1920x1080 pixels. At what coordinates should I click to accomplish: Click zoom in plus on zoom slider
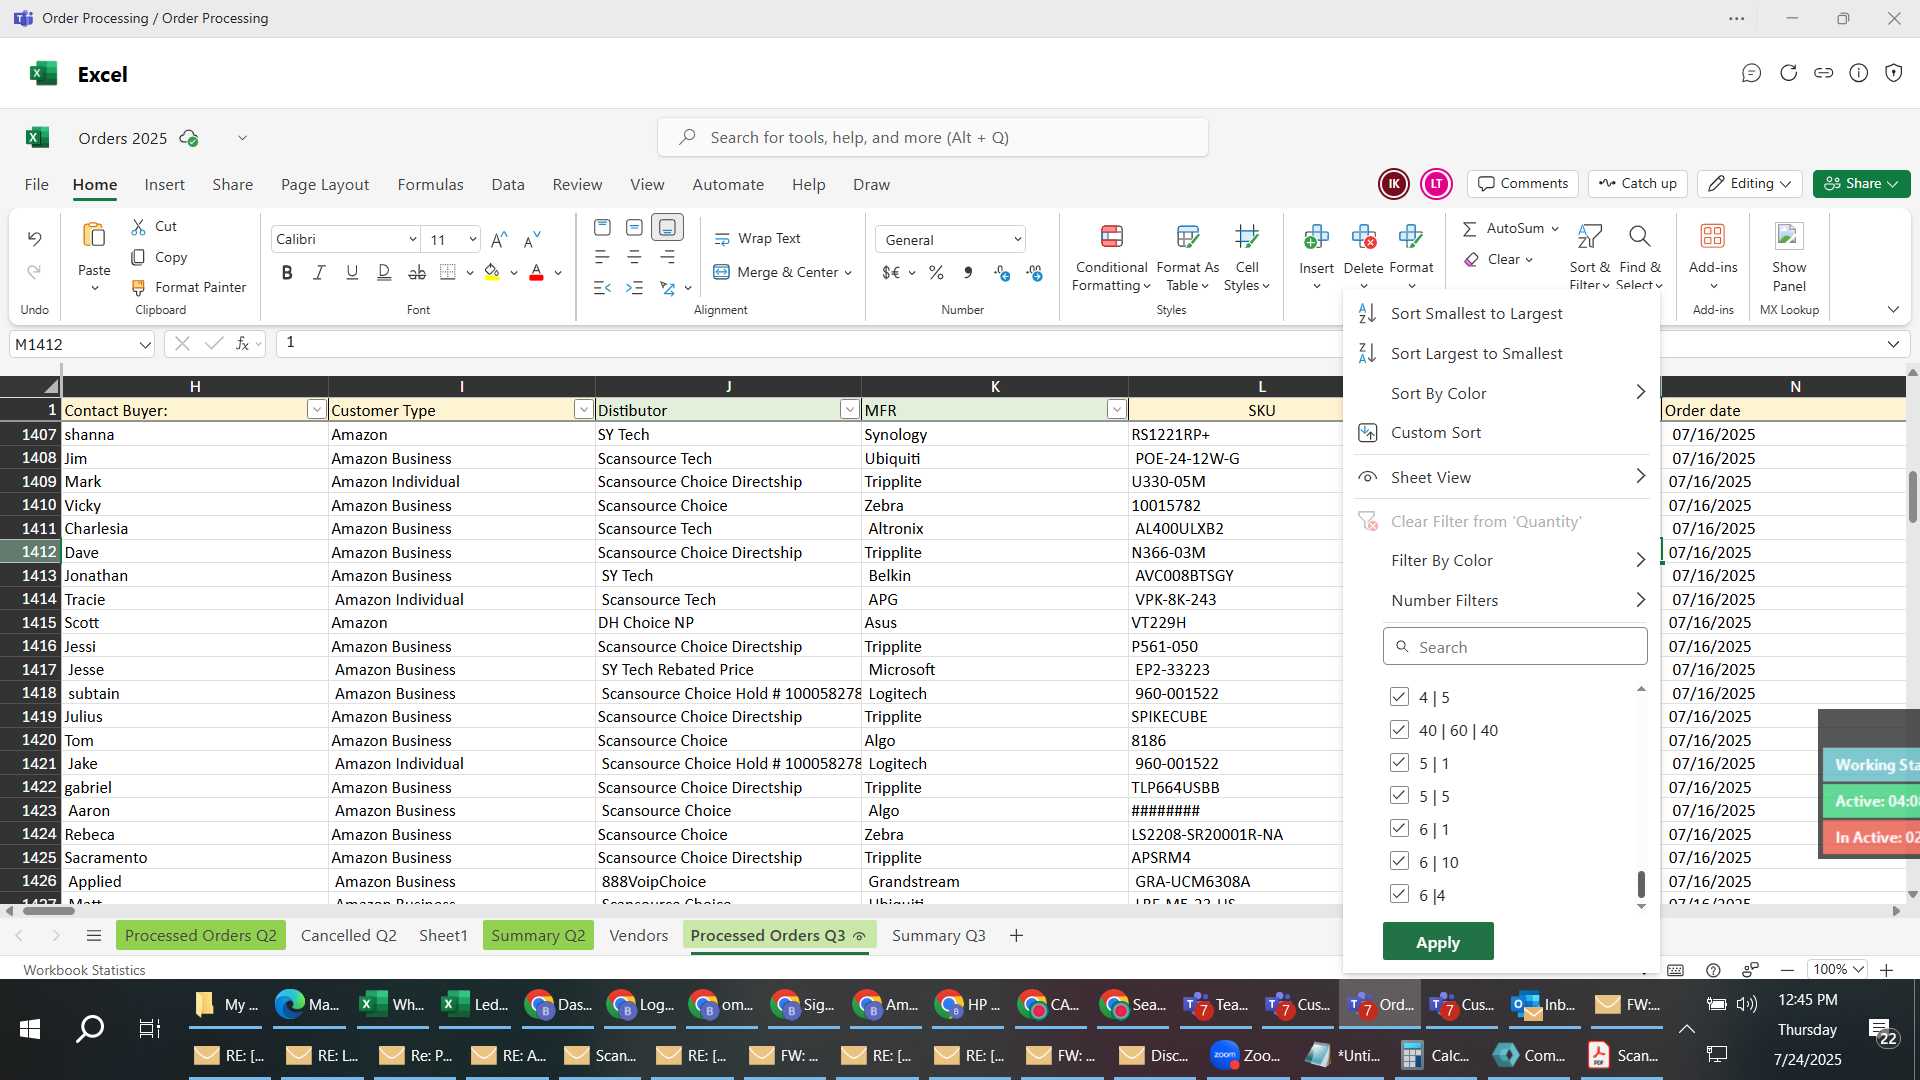click(1886, 970)
